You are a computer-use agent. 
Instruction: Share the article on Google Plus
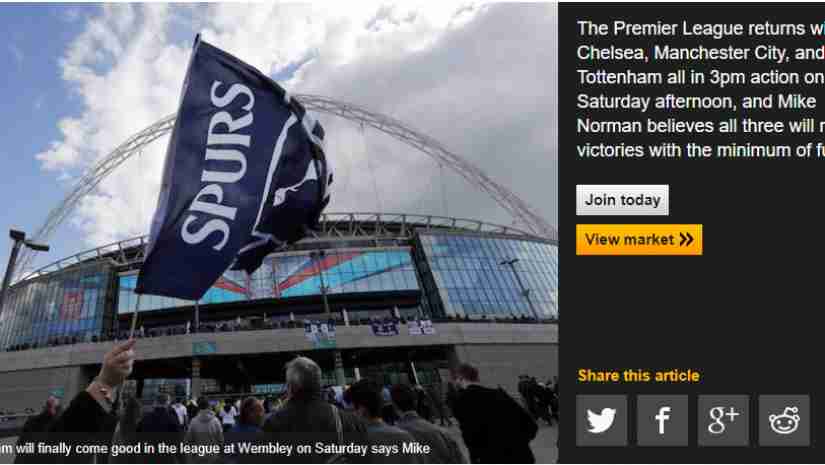[723, 420]
